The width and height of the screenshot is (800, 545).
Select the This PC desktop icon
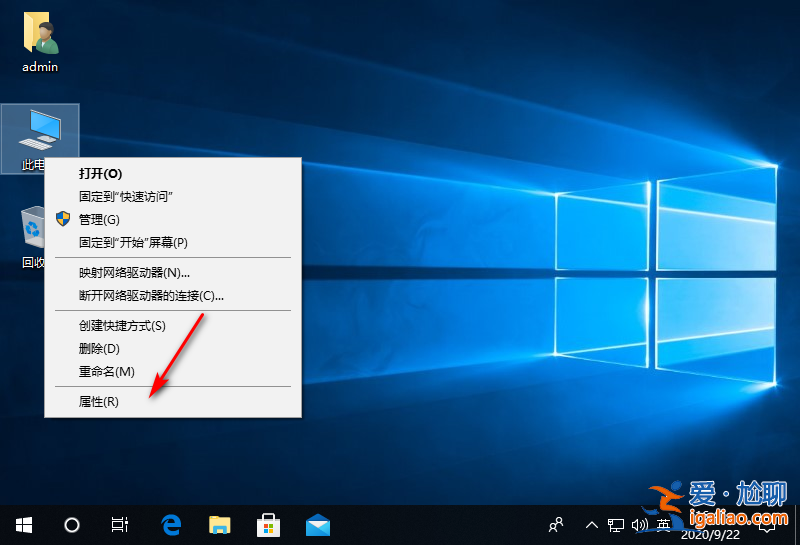(40, 138)
